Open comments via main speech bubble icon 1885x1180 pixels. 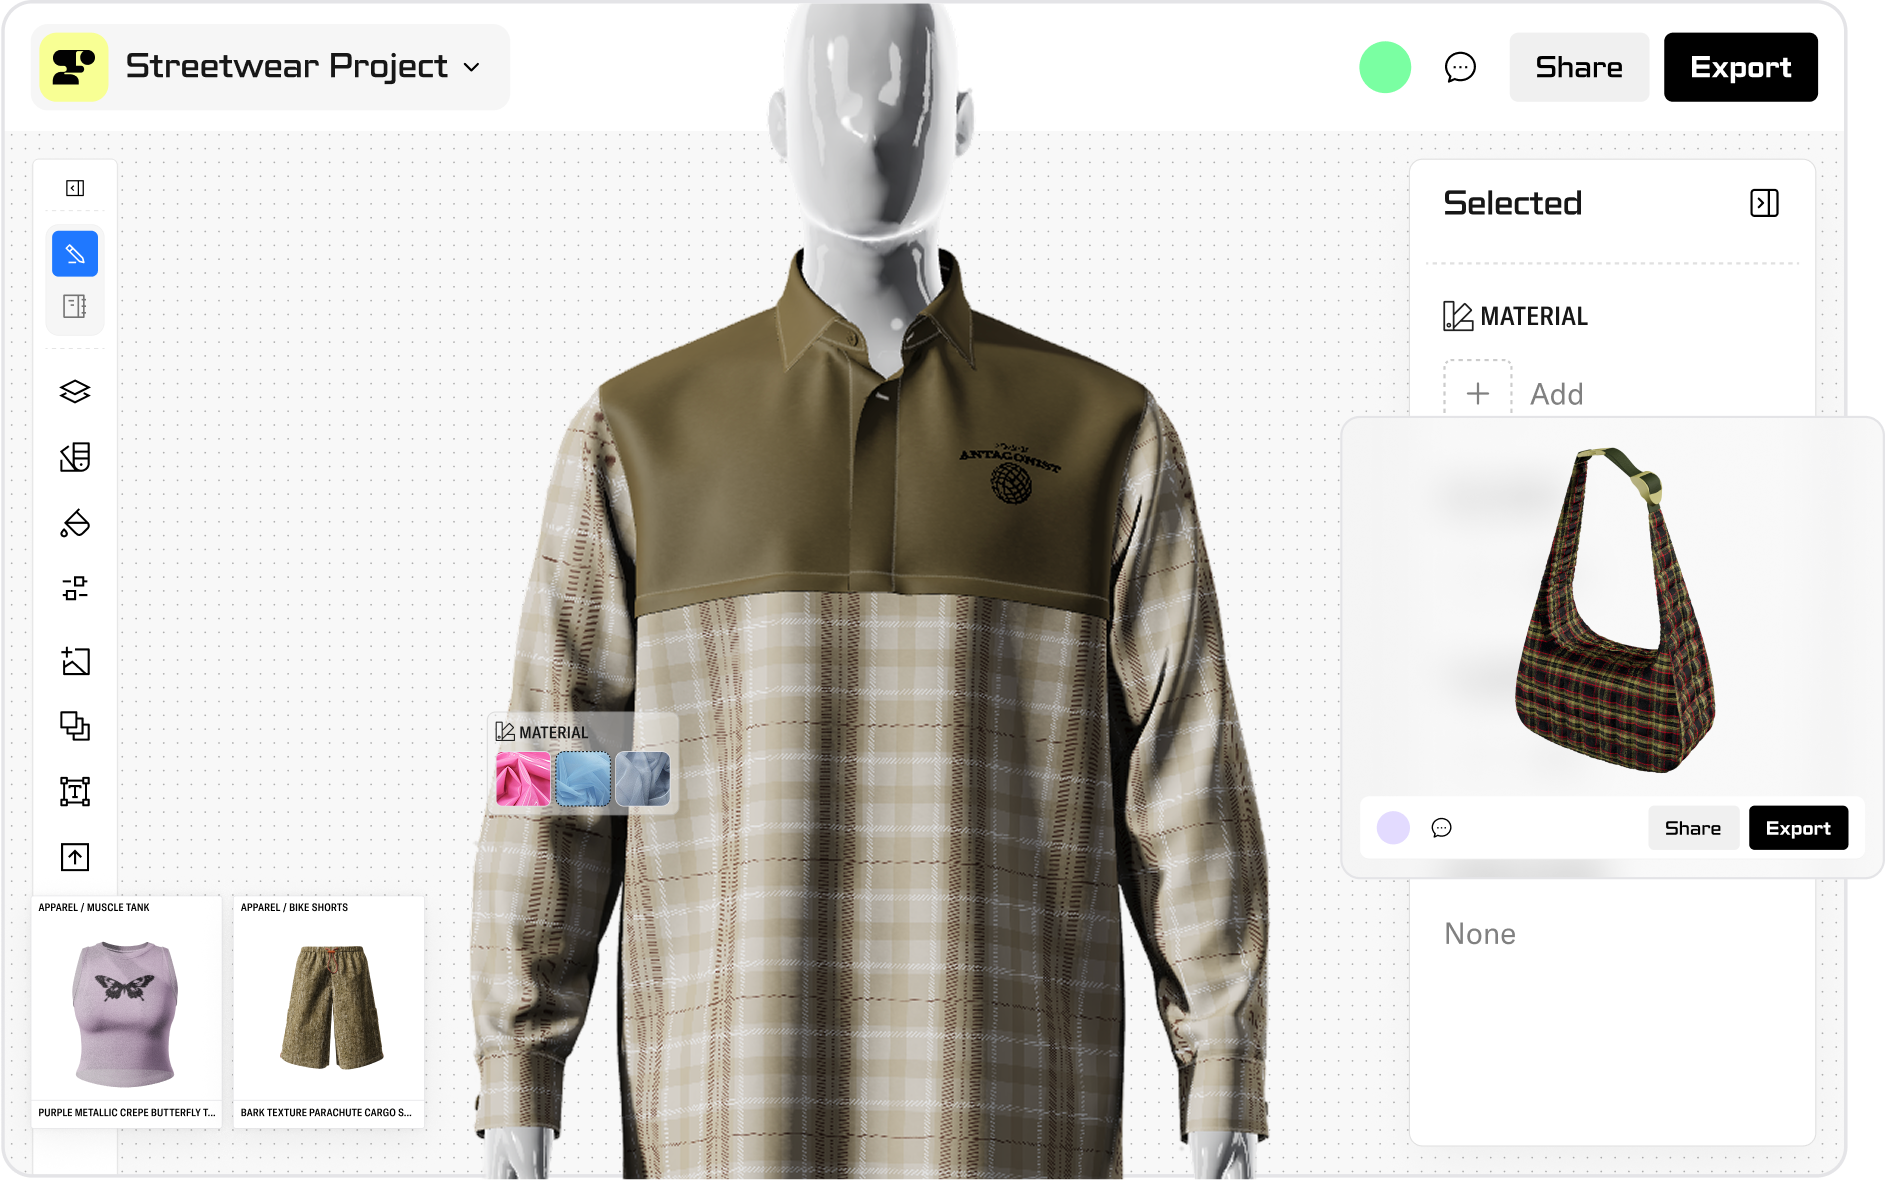(x=1460, y=67)
